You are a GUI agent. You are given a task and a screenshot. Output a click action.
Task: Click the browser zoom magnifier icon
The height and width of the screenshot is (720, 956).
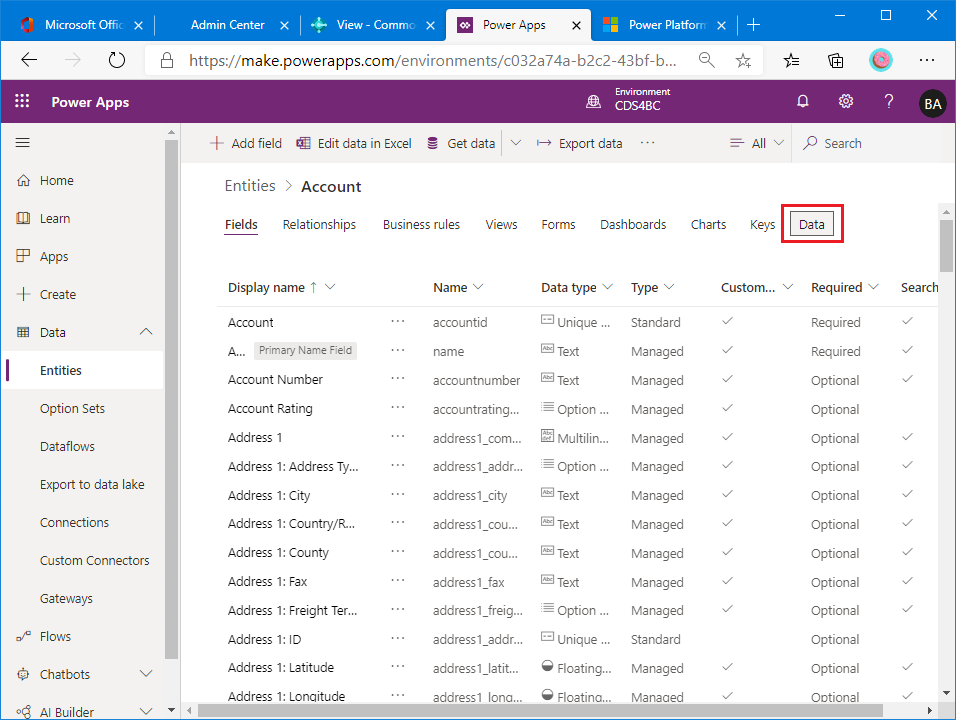tap(707, 60)
